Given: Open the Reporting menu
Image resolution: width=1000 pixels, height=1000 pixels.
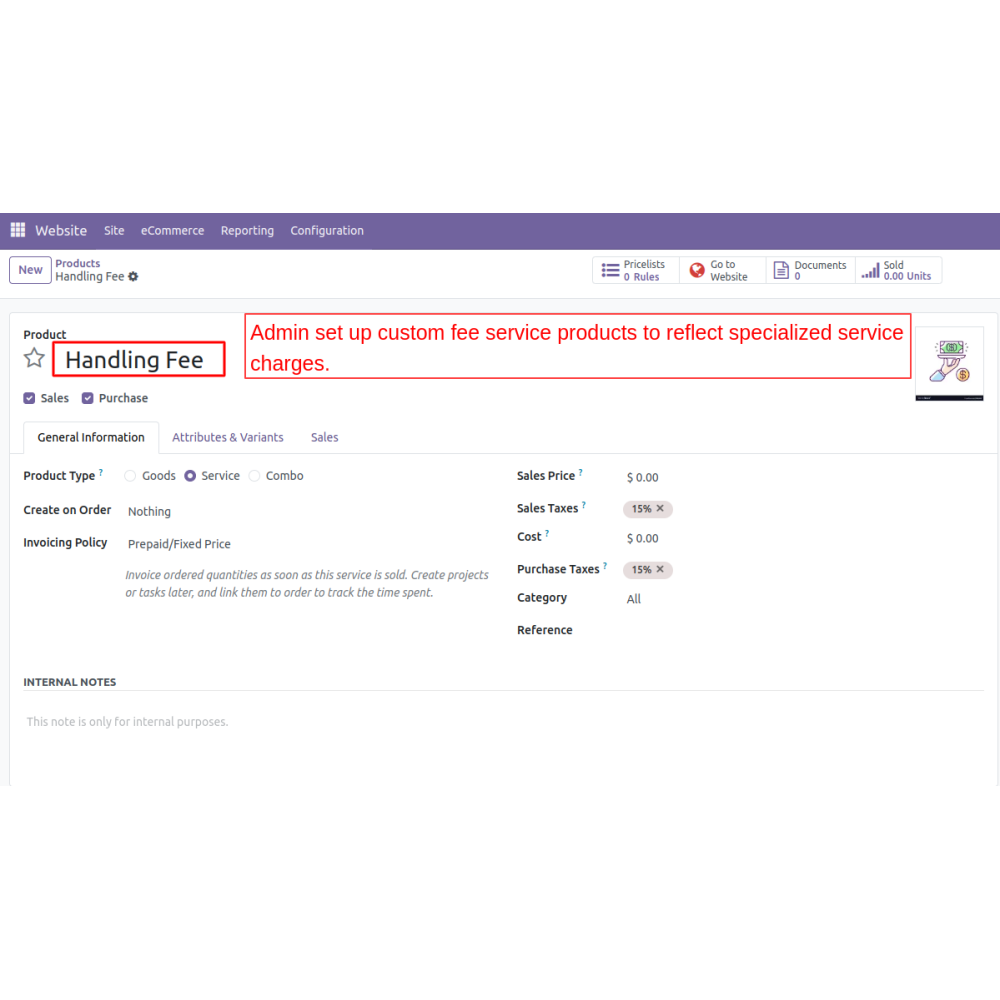Looking at the screenshot, I should (x=247, y=230).
